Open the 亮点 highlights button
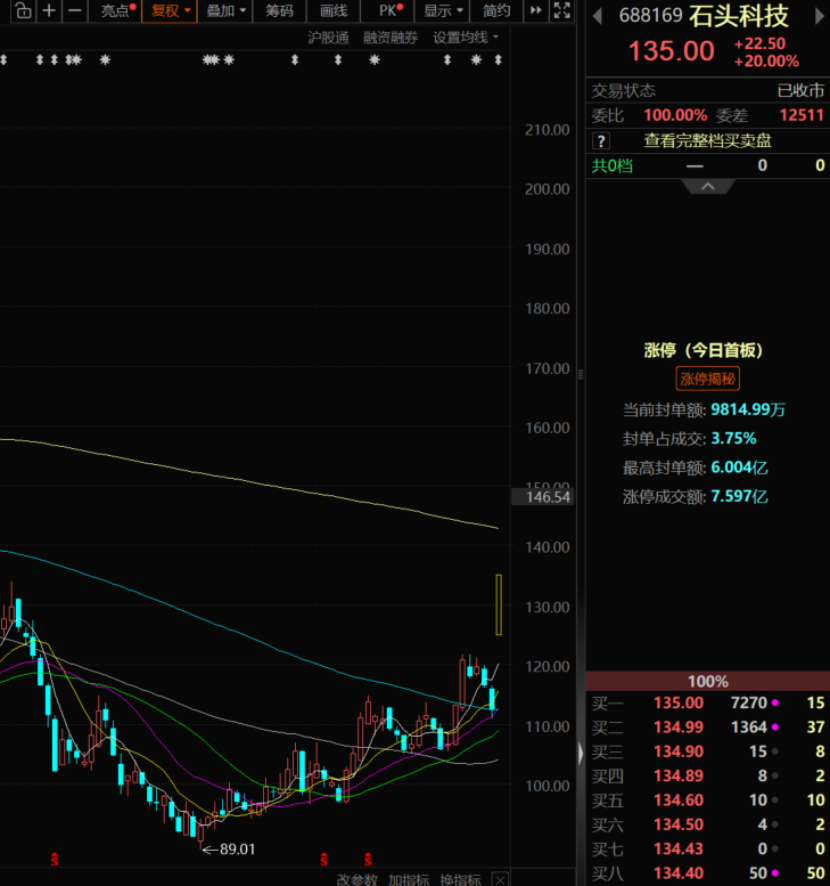This screenshot has width=830, height=886. coord(117,10)
